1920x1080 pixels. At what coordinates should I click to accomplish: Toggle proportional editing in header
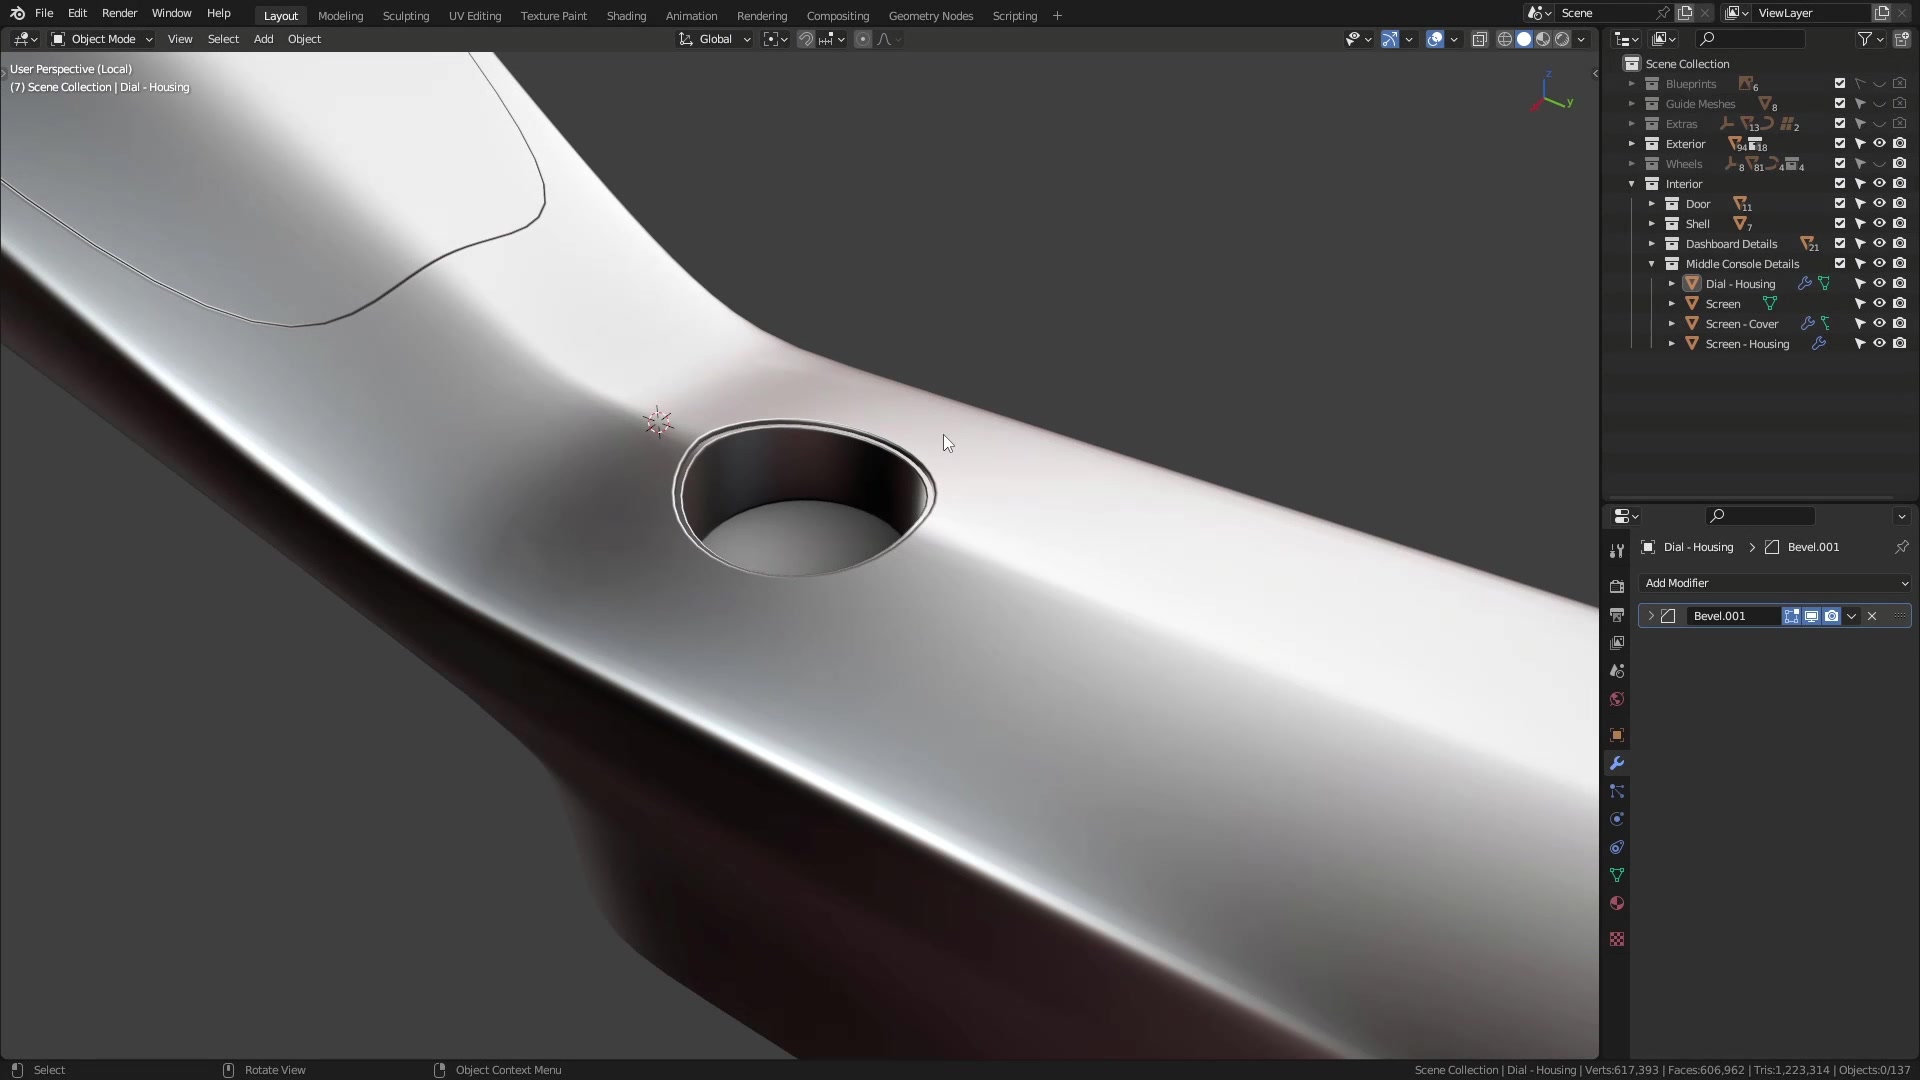863,39
